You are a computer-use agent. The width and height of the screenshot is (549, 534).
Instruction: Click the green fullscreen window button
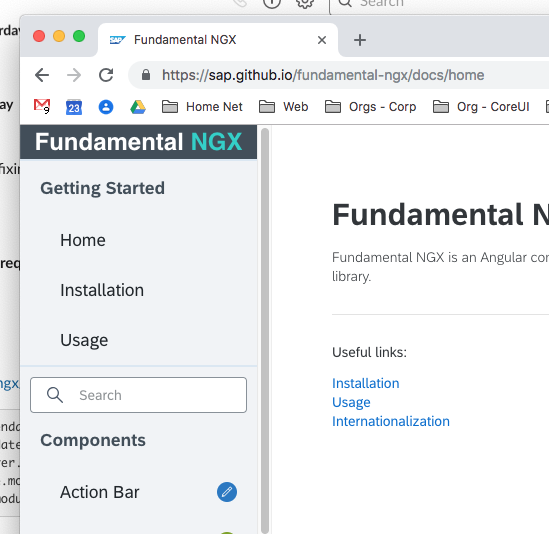click(x=79, y=36)
